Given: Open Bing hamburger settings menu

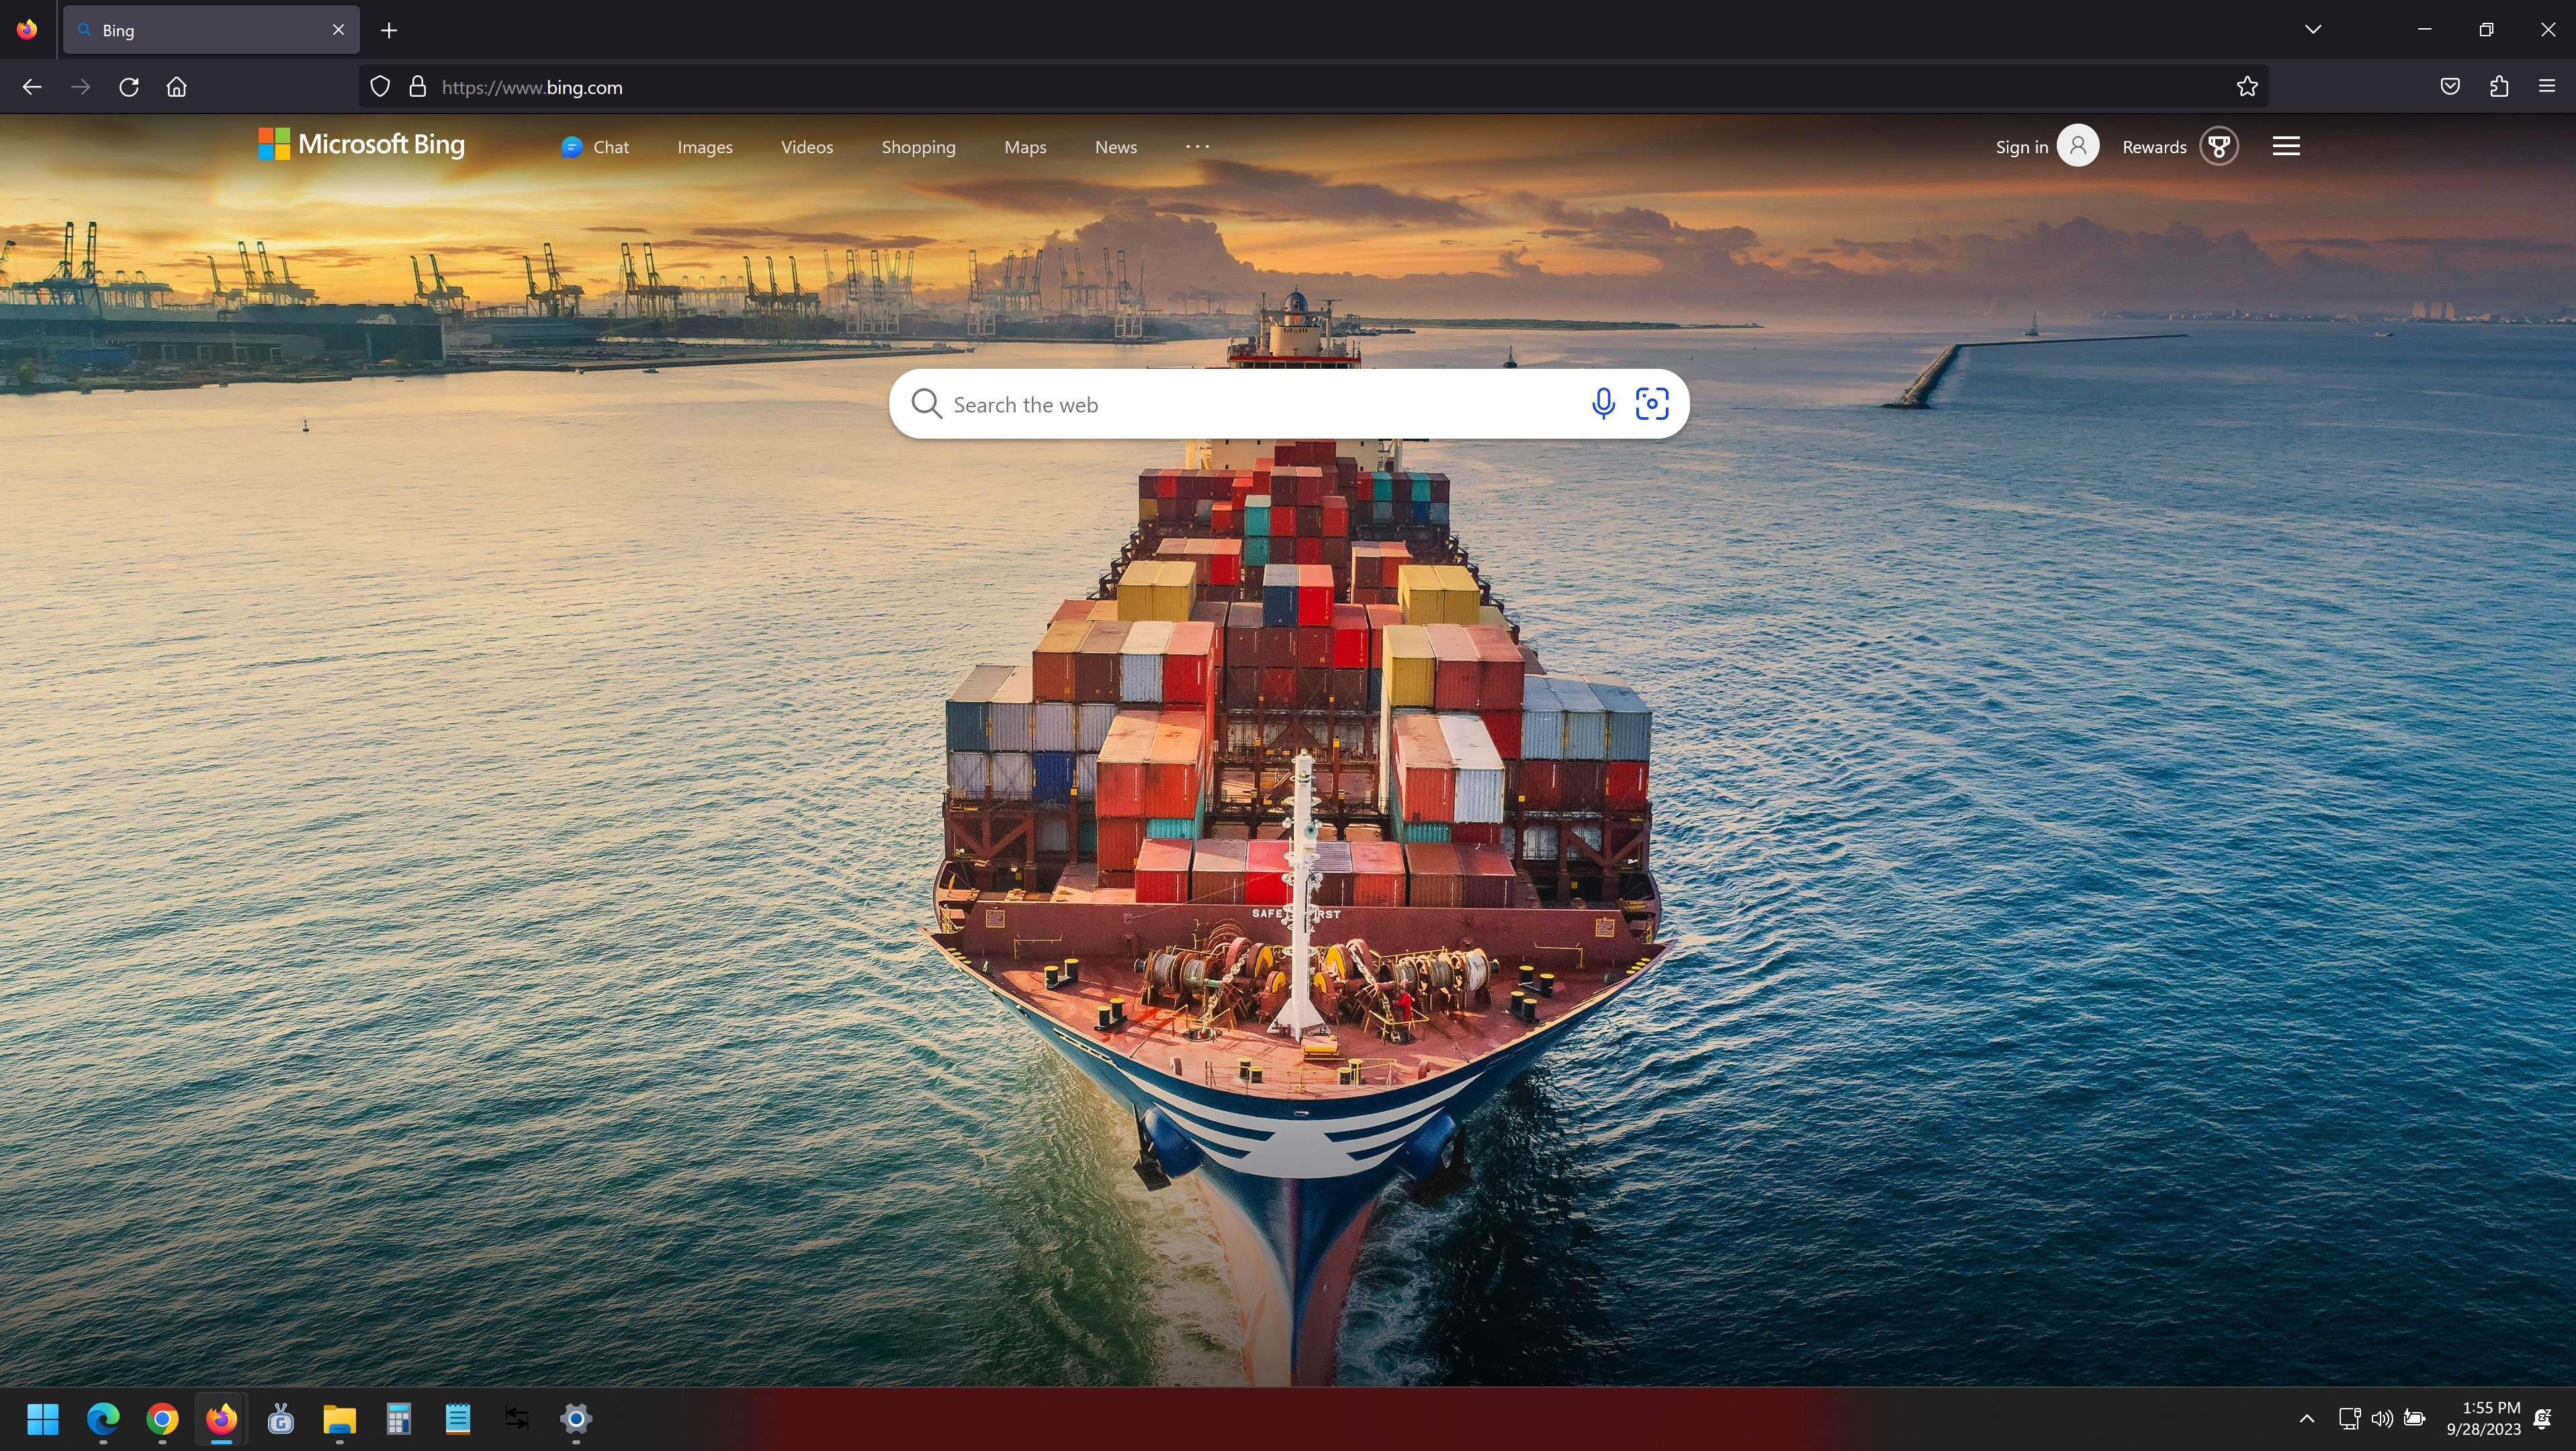Looking at the screenshot, I should point(2286,147).
